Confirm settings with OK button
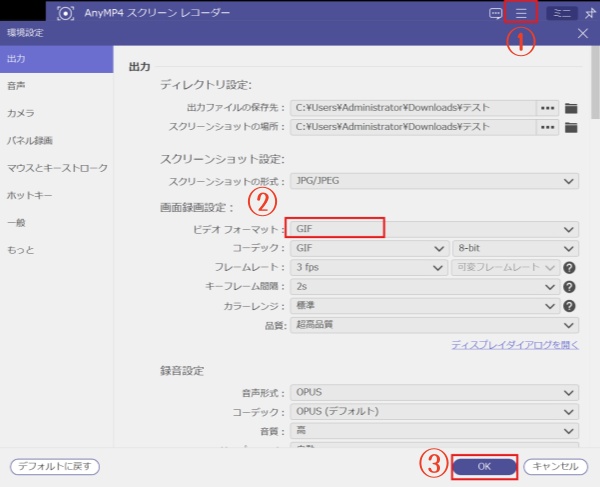Image resolution: width=600 pixels, height=487 pixels. tap(484, 467)
